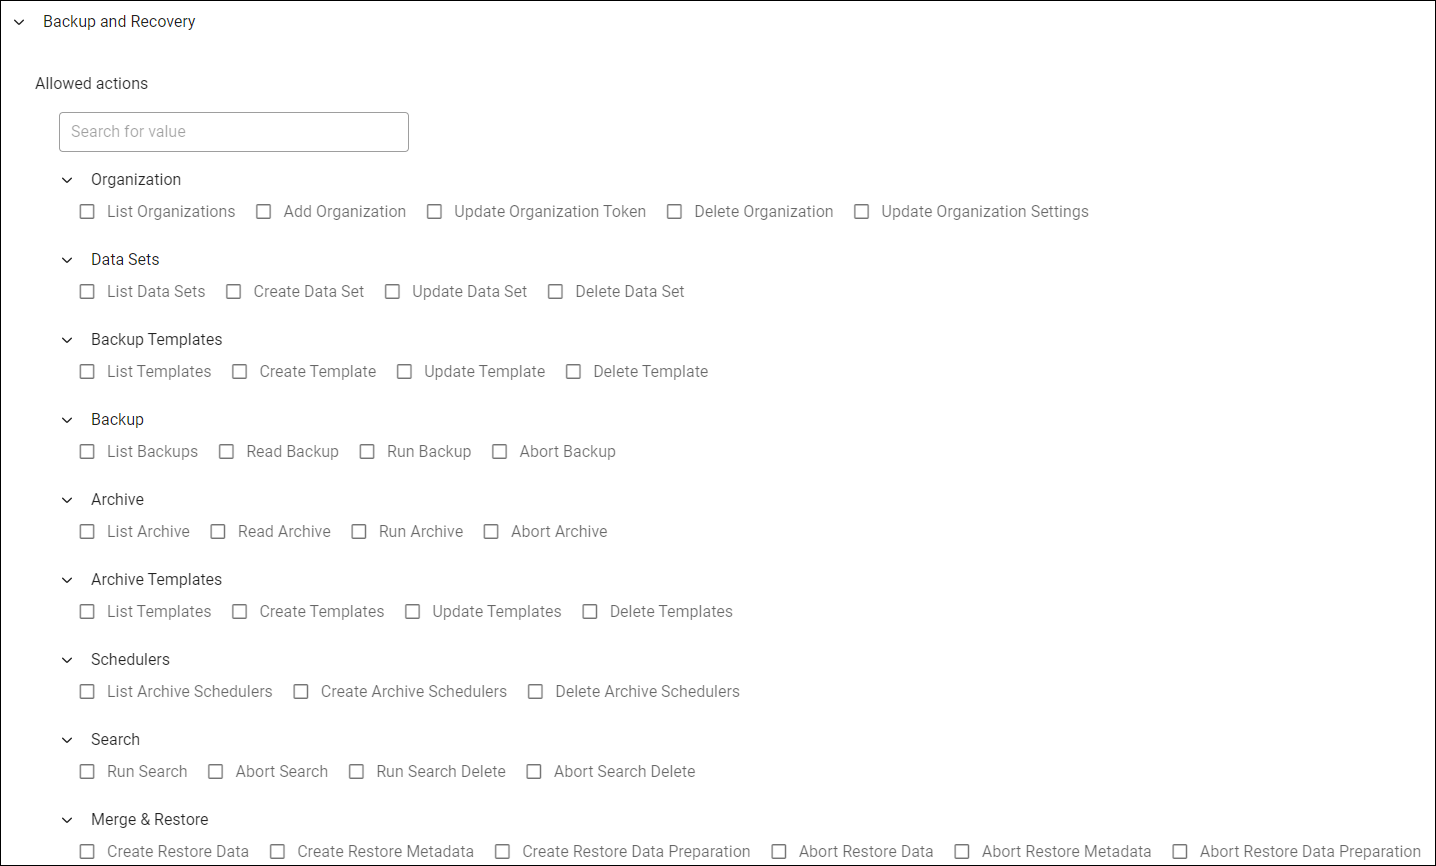This screenshot has height=866, width=1436.
Task: Enable Run Backup action
Action: (367, 451)
